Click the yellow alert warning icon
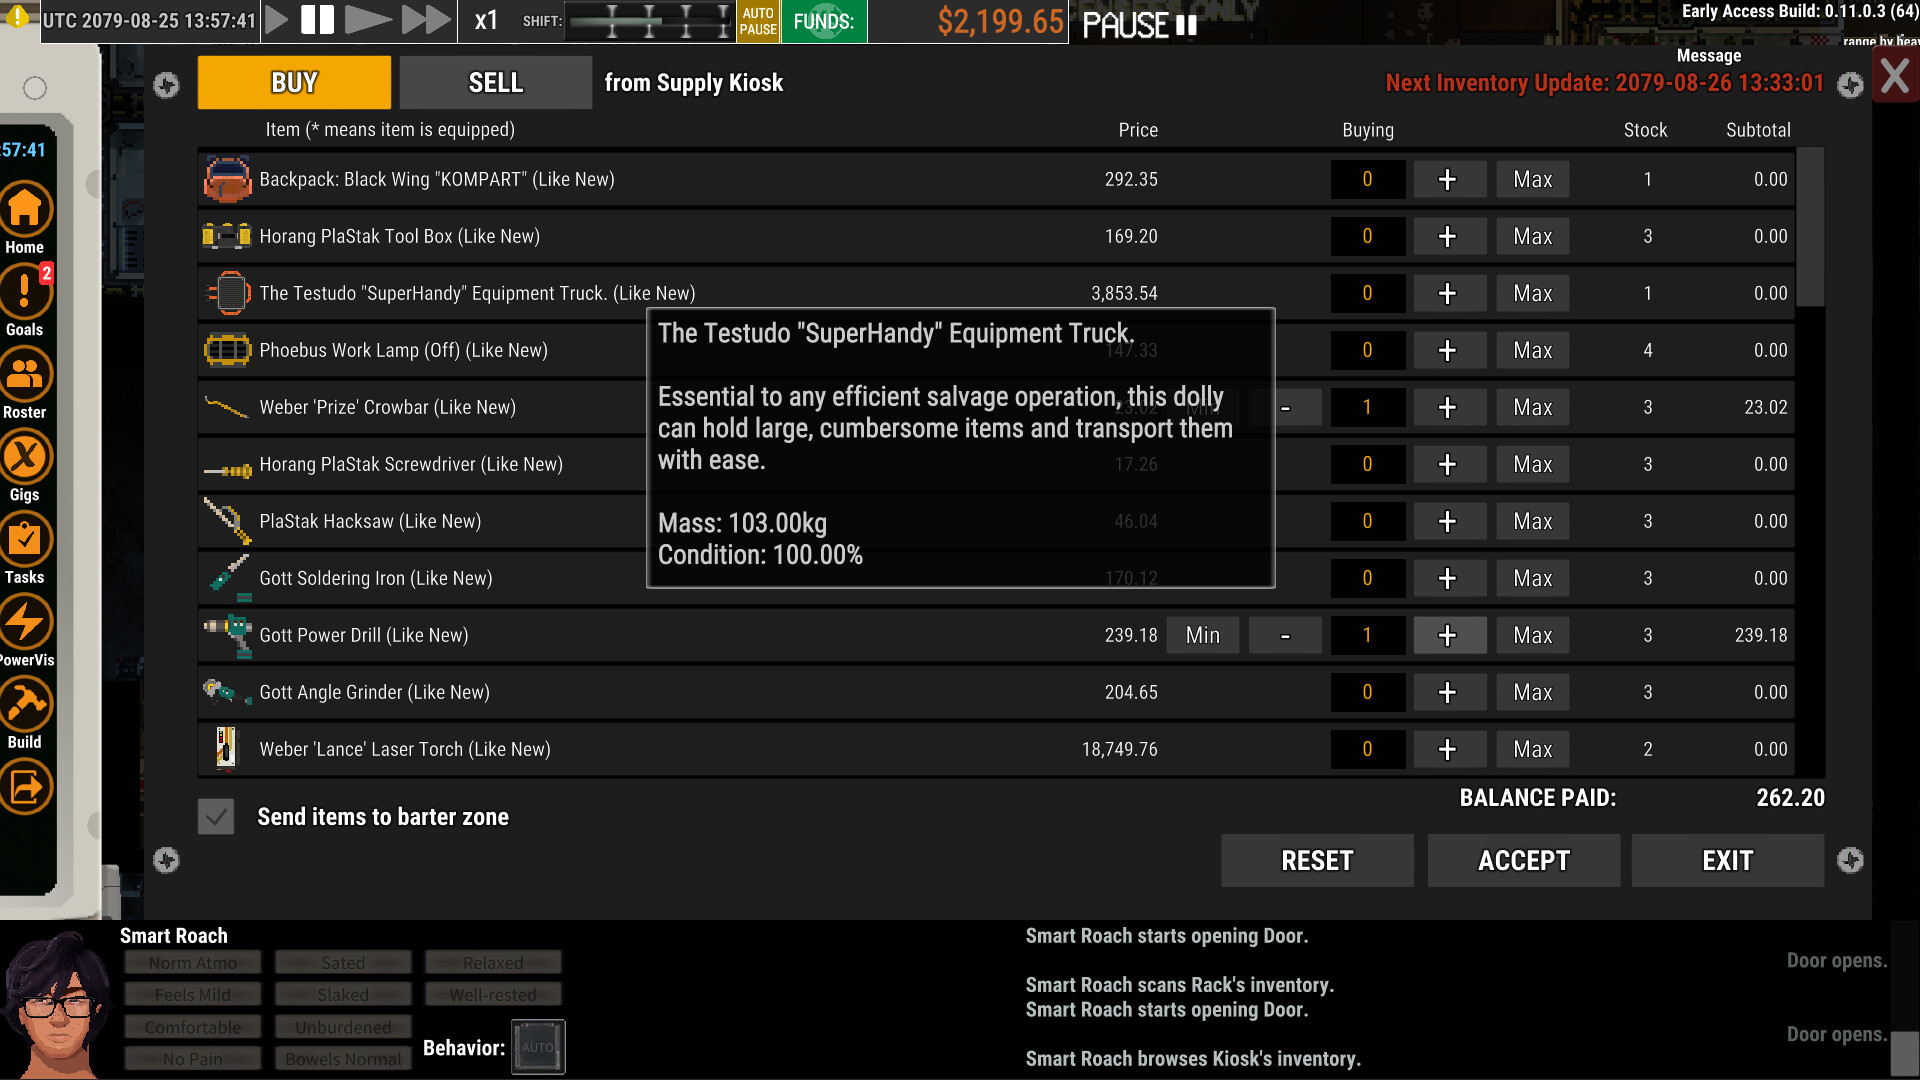 17,17
